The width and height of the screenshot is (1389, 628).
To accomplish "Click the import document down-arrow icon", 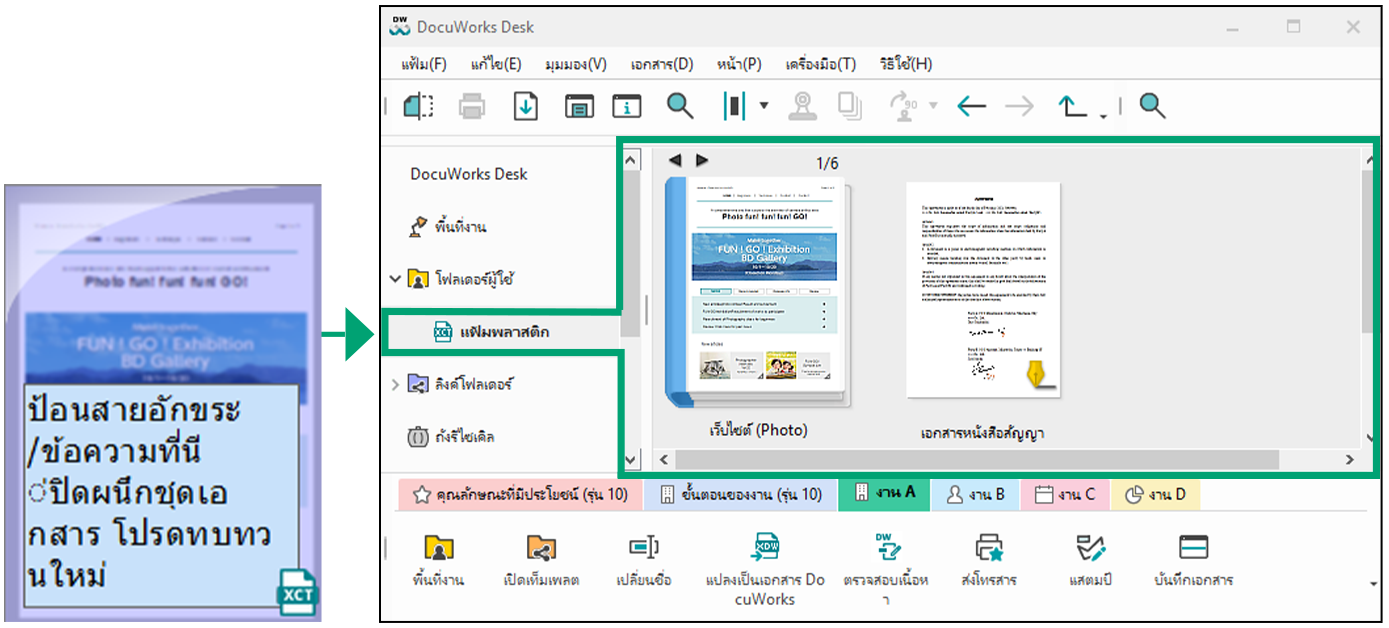I will click(x=525, y=106).
